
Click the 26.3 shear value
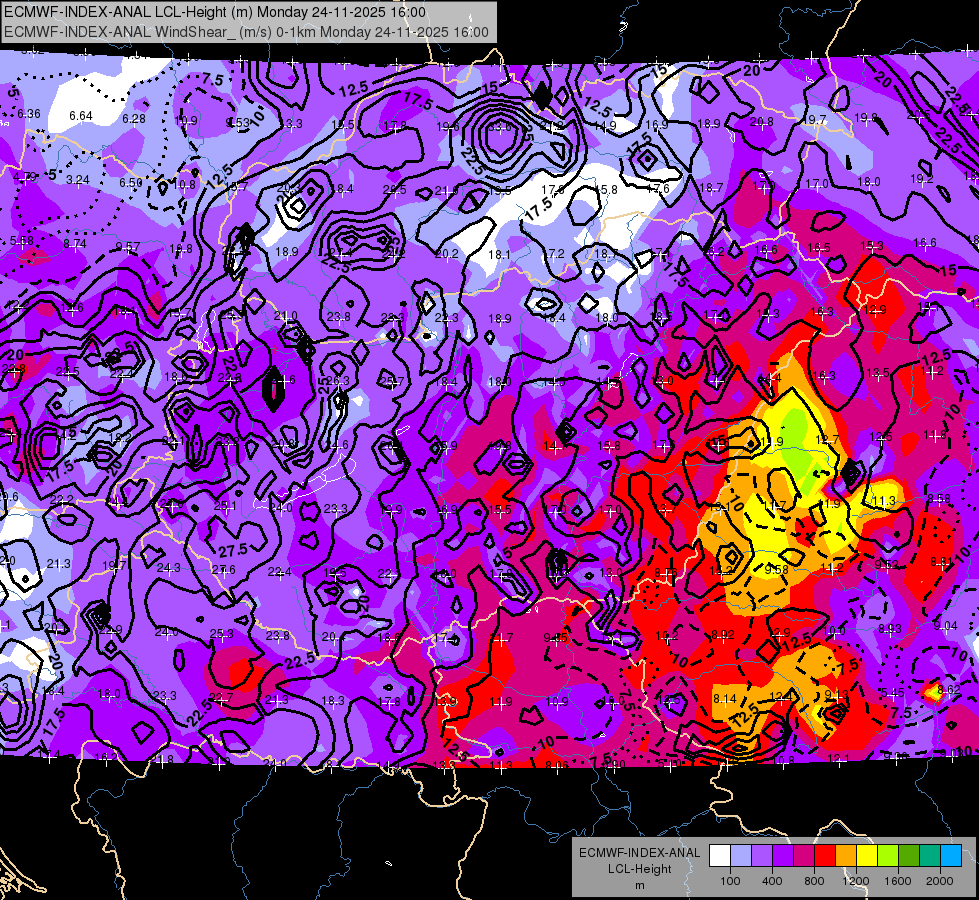337,380
